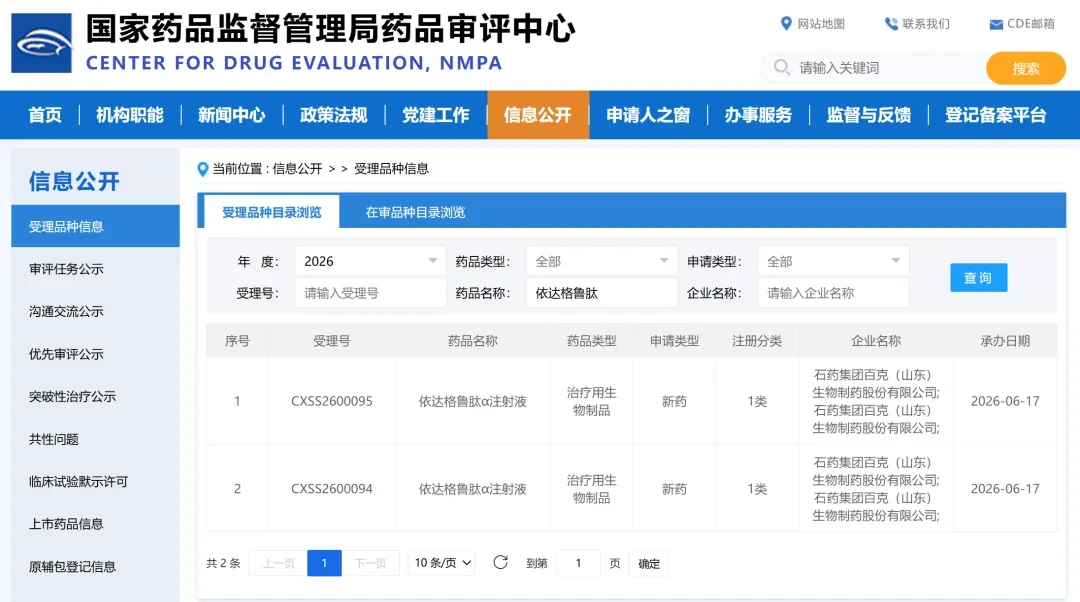Click the 注册分类 column header
Viewport: 1080px width, 602px height.
pyautogui.click(x=756, y=340)
